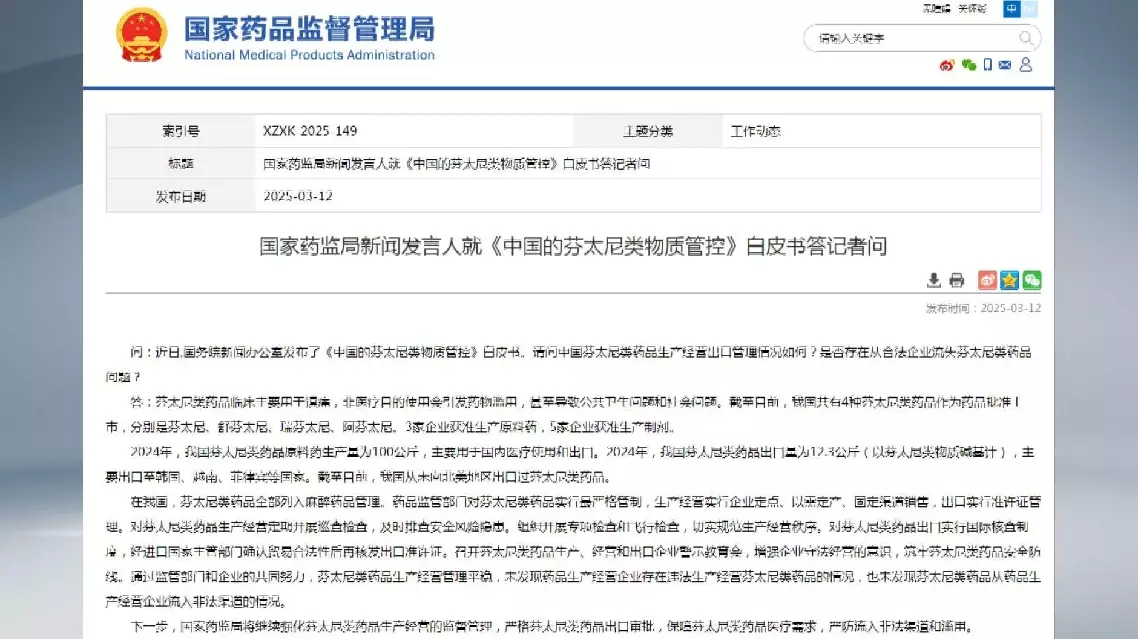
Task: Open the Weibo icon in the header
Action: point(947,65)
